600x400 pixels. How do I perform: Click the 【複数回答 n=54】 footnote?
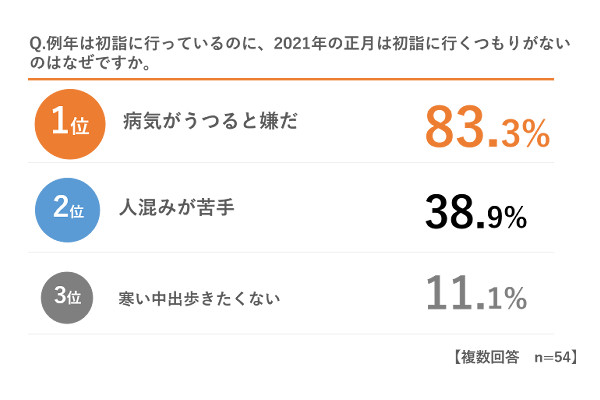515,357
